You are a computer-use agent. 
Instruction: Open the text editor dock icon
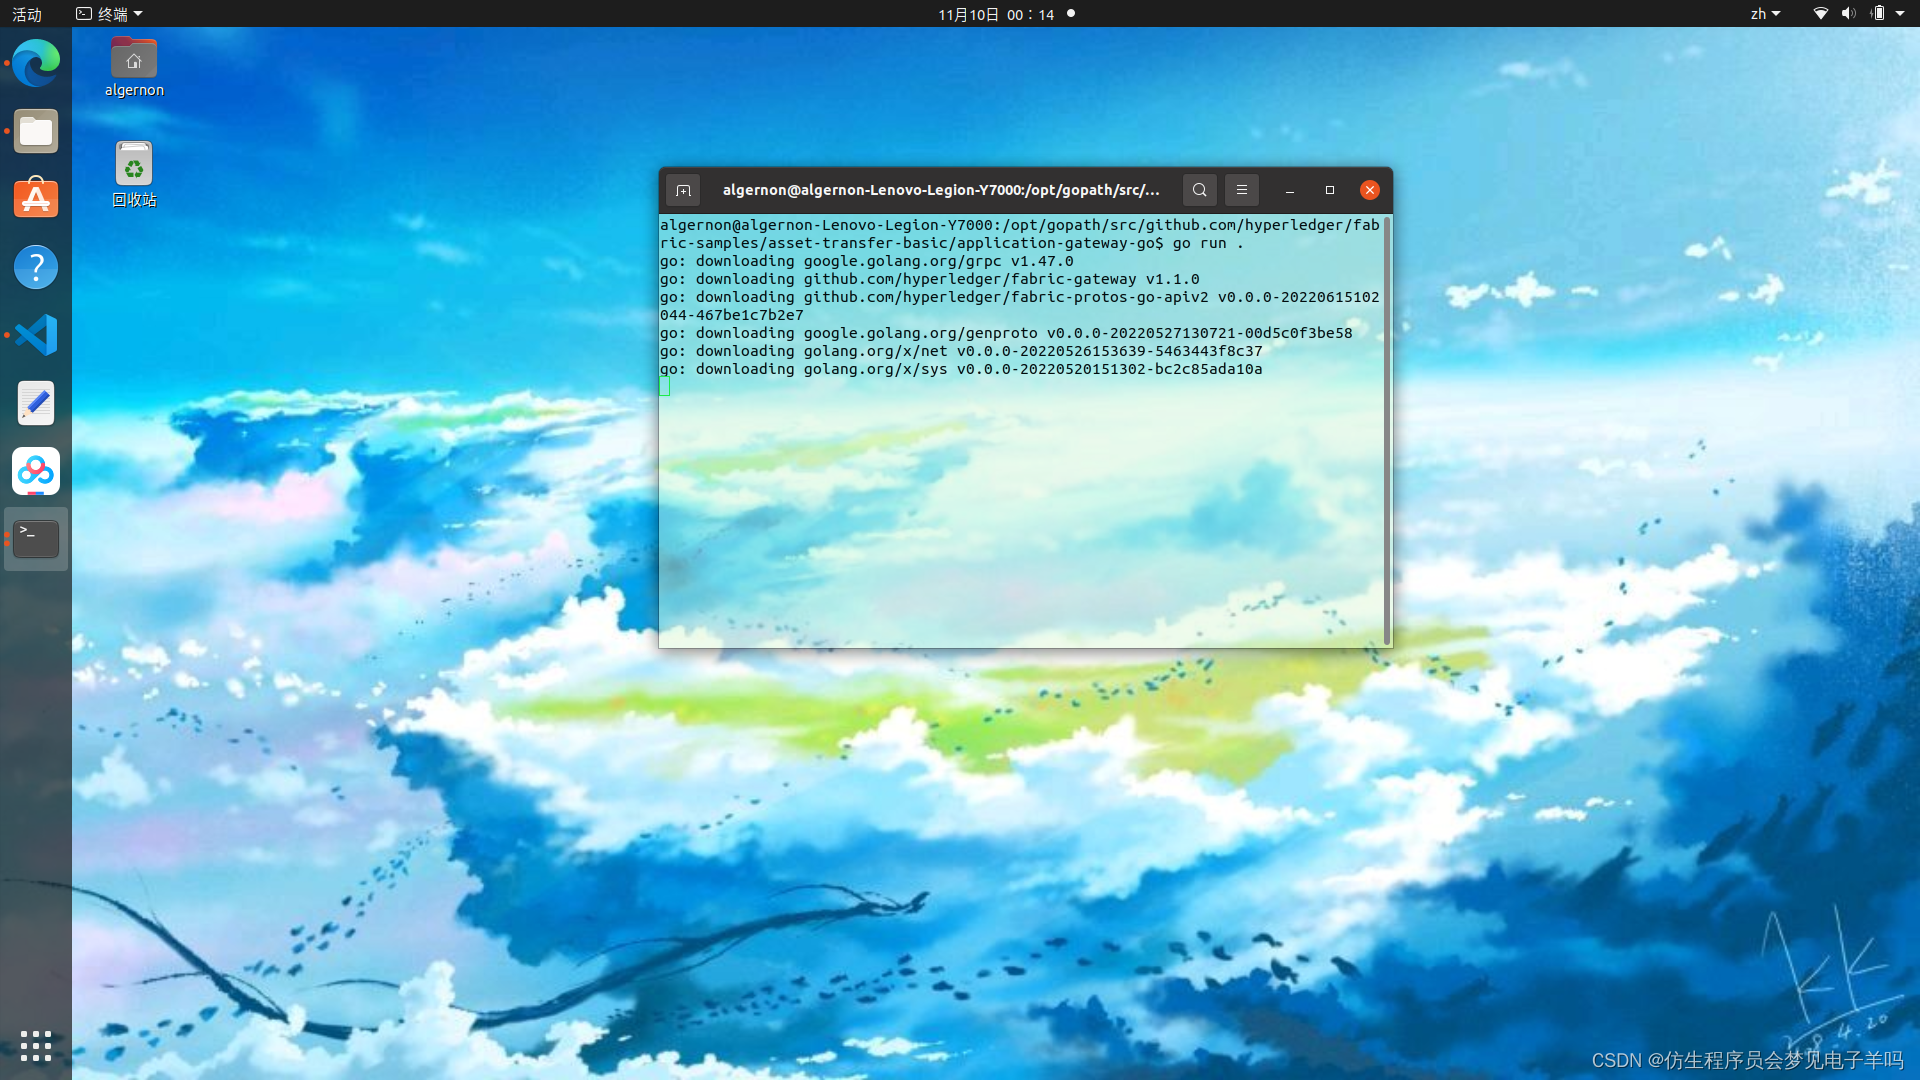point(36,403)
